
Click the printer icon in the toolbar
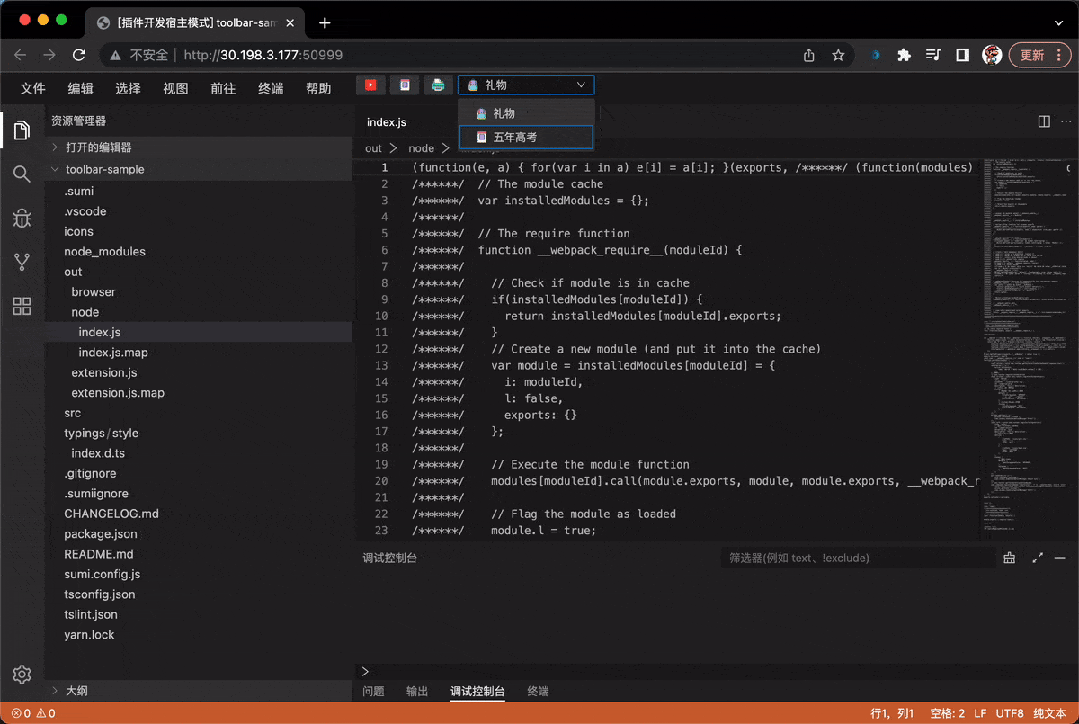coord(438,85)
